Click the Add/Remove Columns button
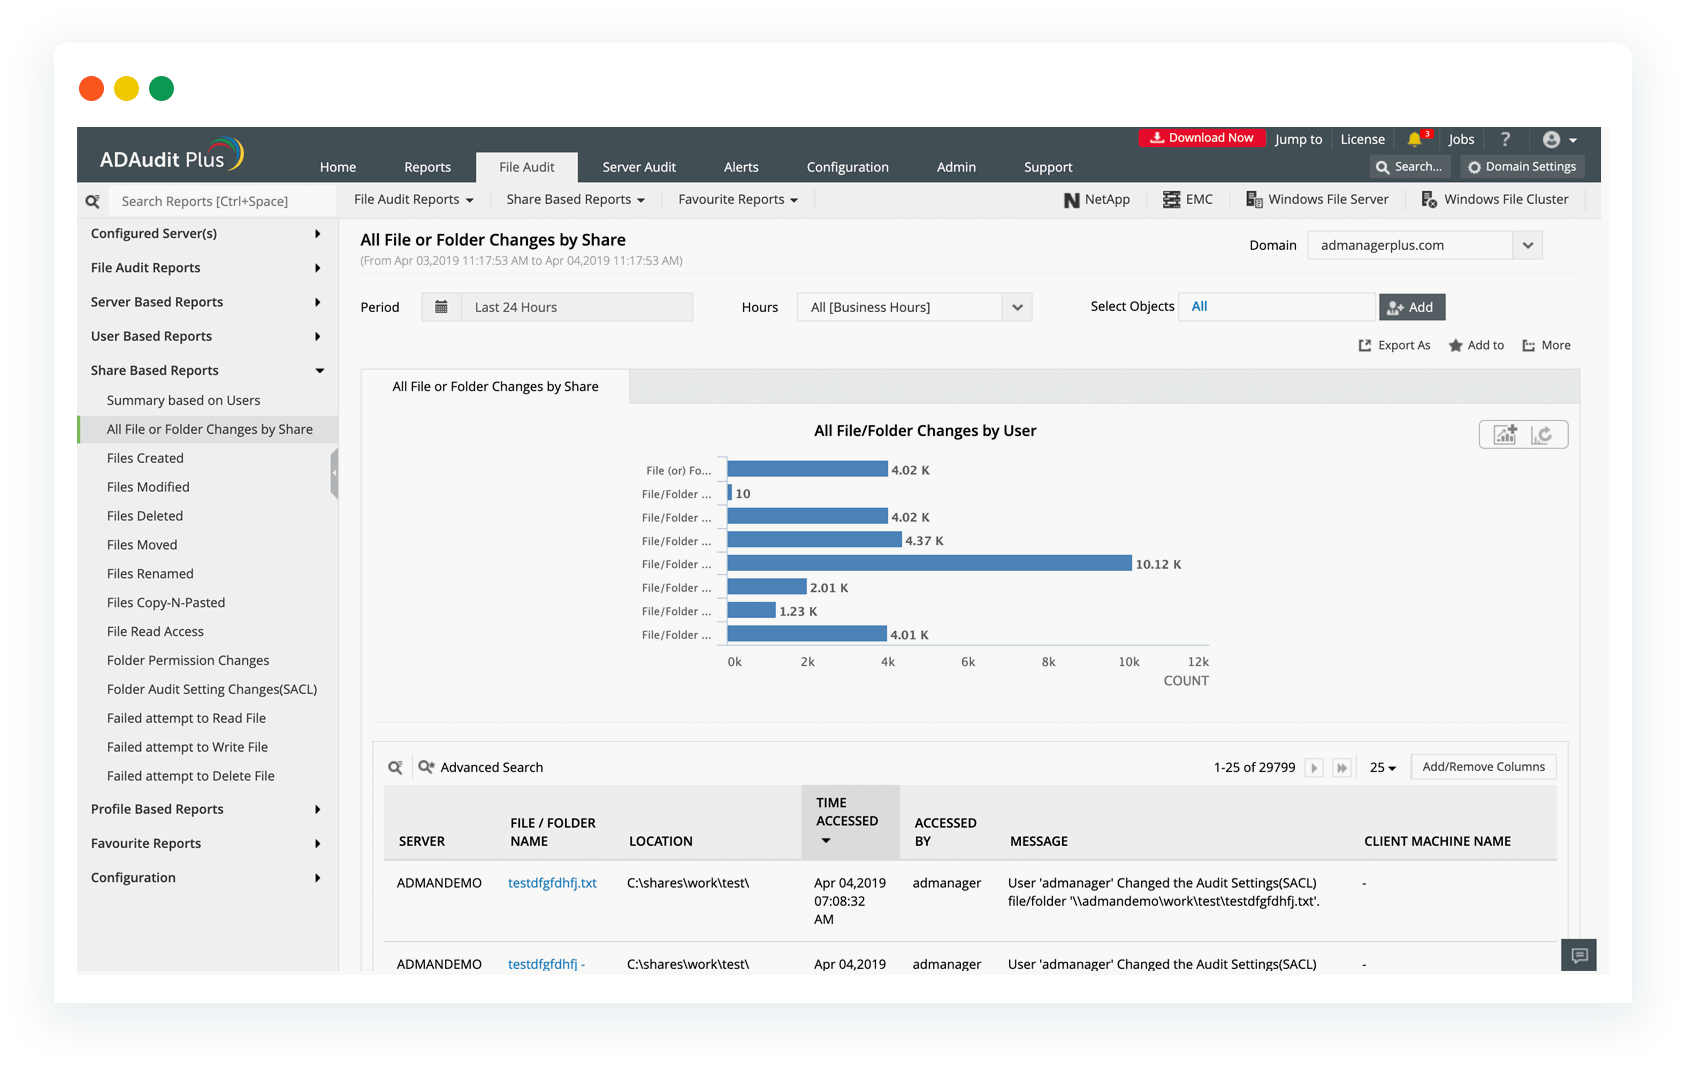This screenshot has height=1068, width=1686. [x=1483, y=767]
